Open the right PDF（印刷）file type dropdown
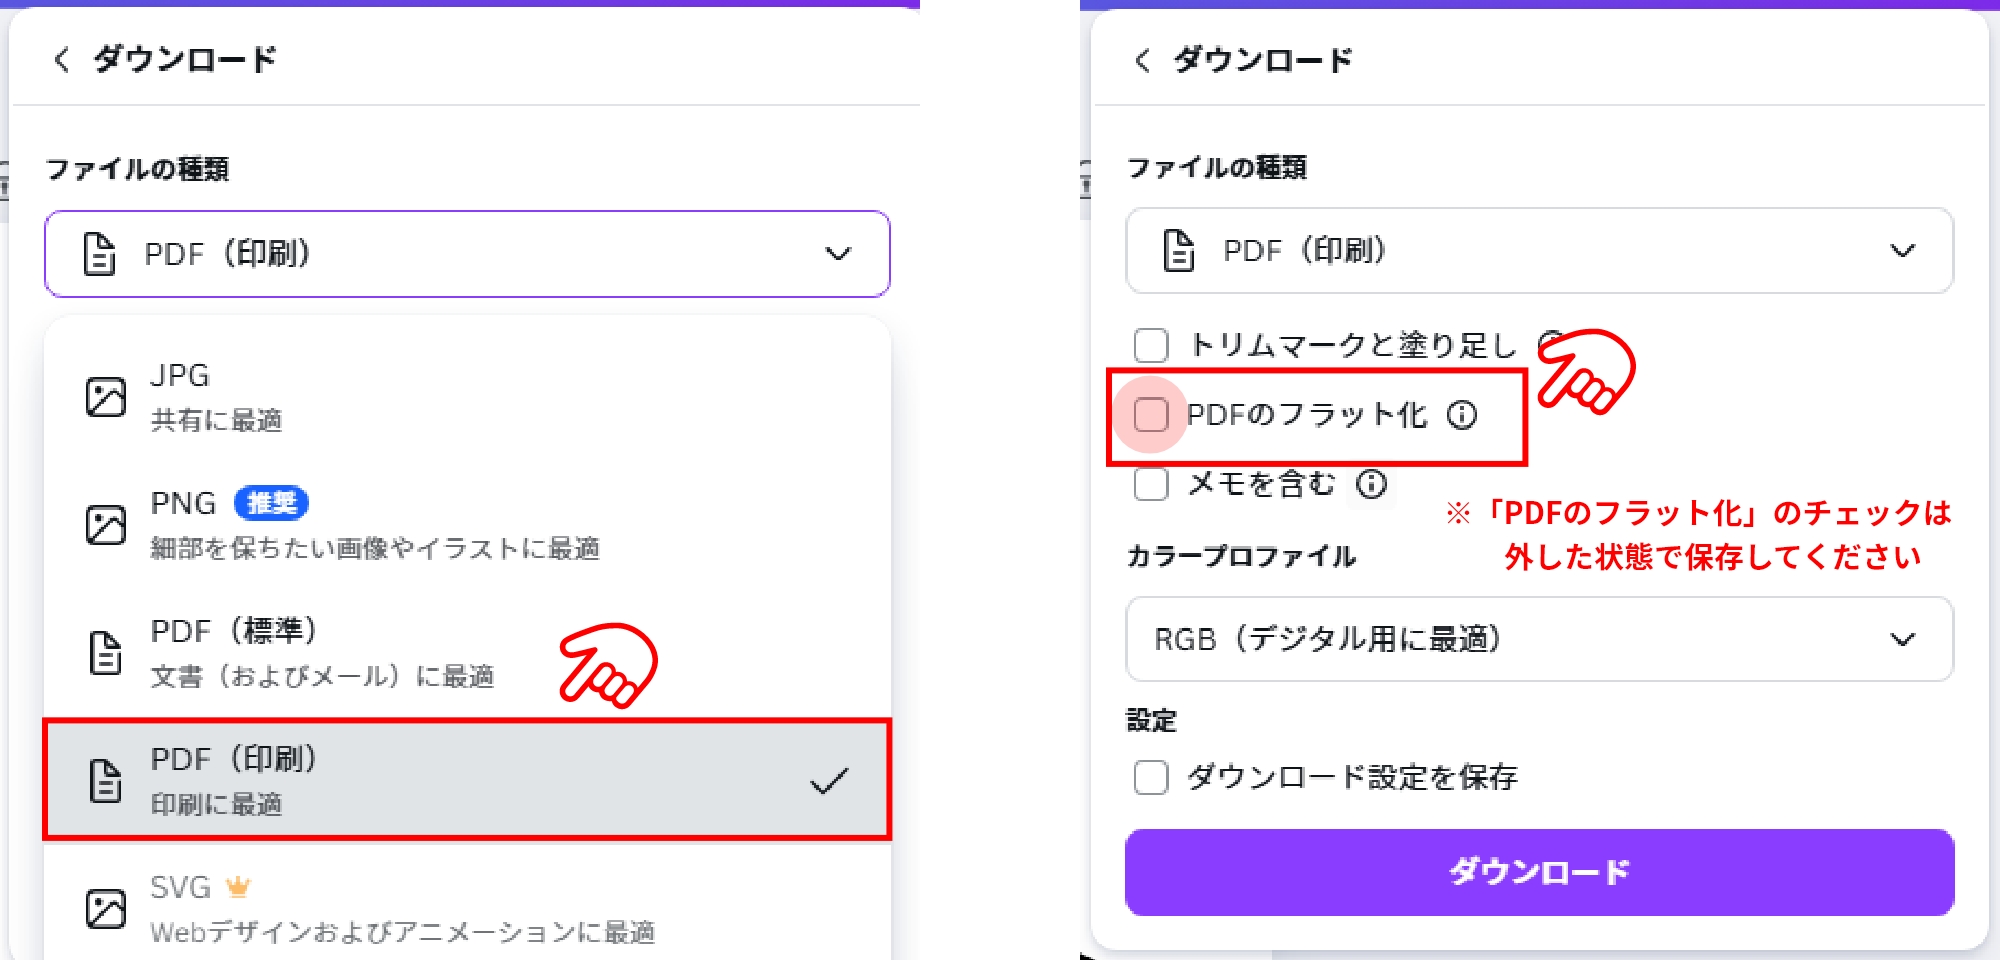This screenshot has height=960, width=2000. click(x=1540, y=252)
